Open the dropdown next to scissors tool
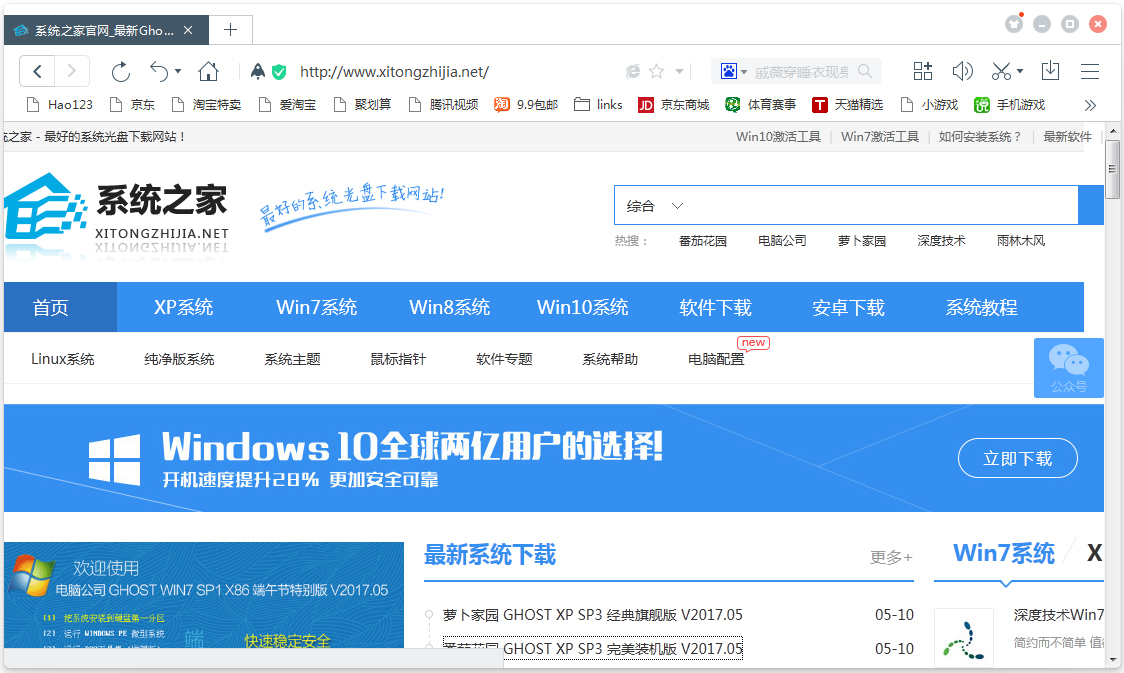 (1020, 71)
